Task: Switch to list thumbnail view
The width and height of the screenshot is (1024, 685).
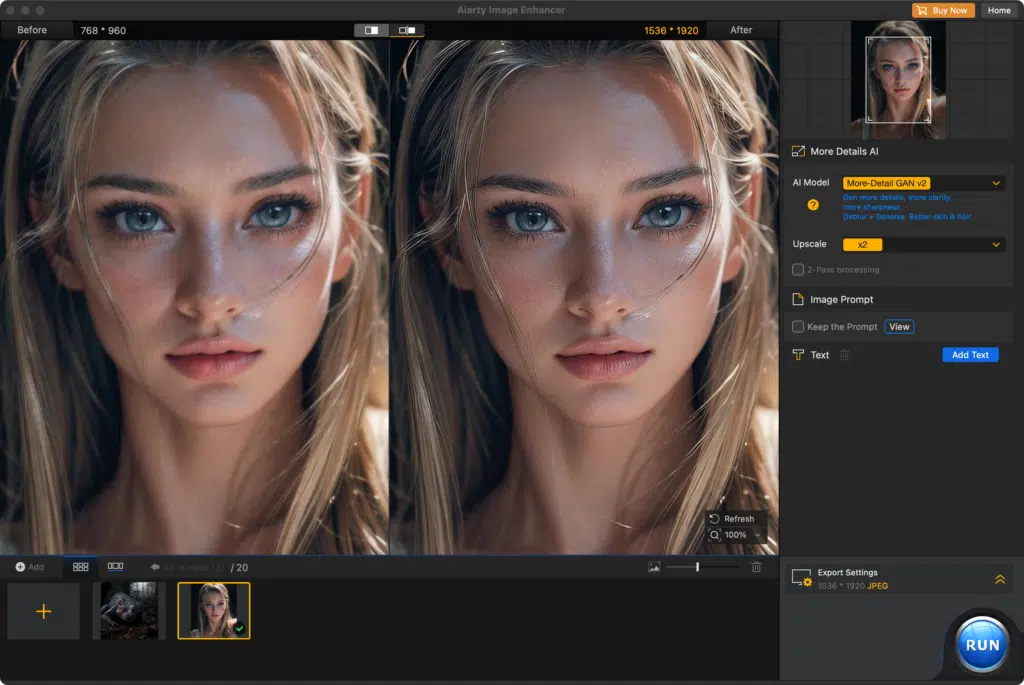Action: 114,566
